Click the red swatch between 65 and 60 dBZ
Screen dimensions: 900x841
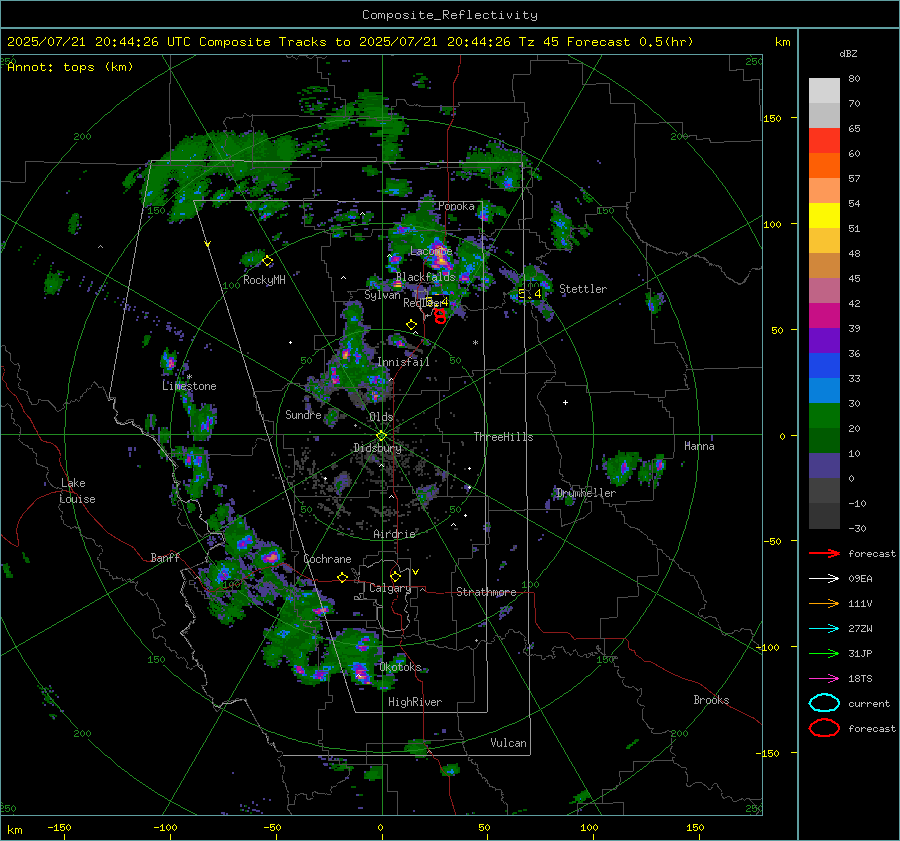point(824,141)
